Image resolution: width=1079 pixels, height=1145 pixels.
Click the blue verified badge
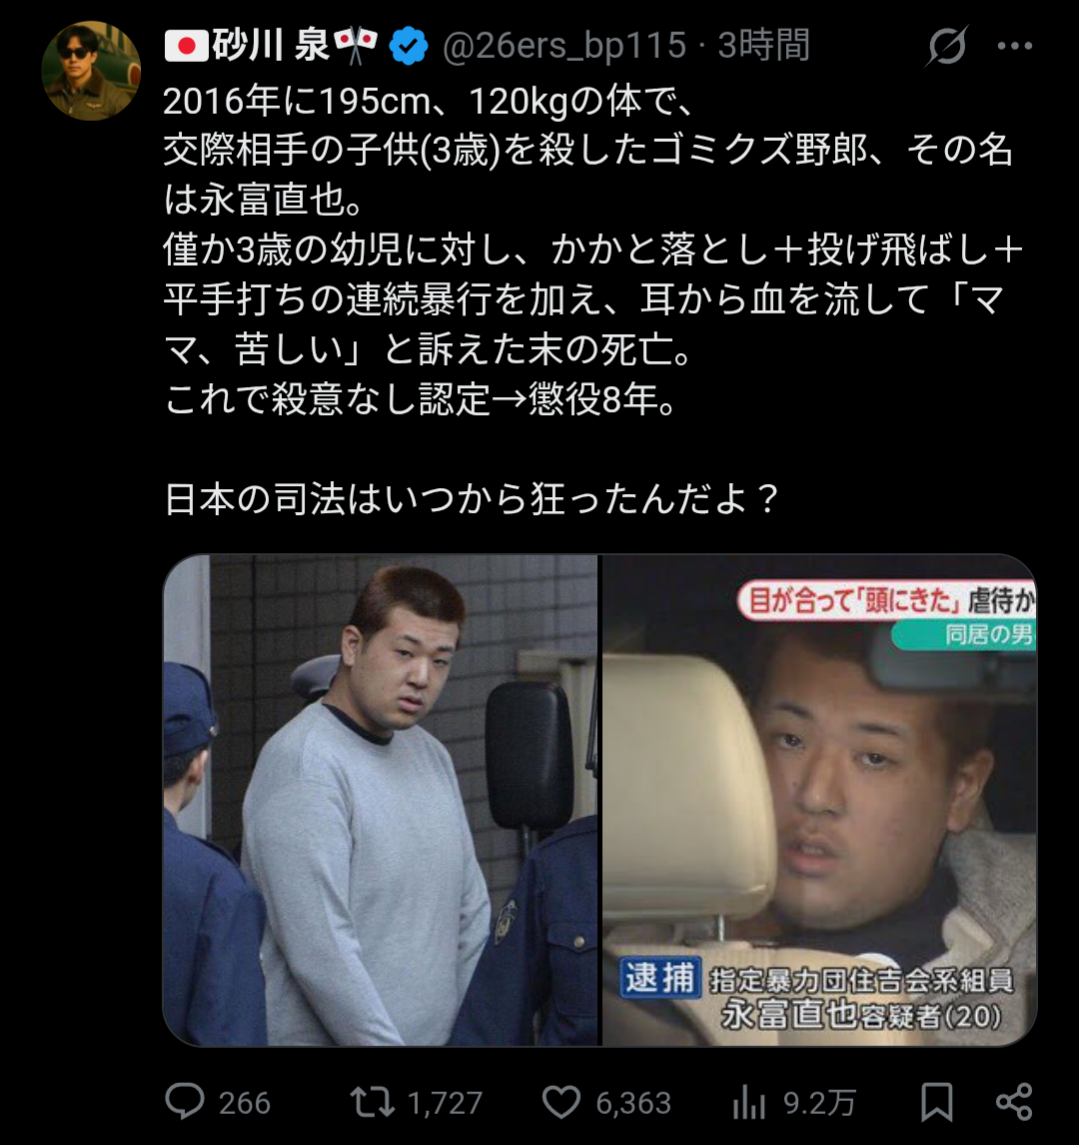point(408,46)
